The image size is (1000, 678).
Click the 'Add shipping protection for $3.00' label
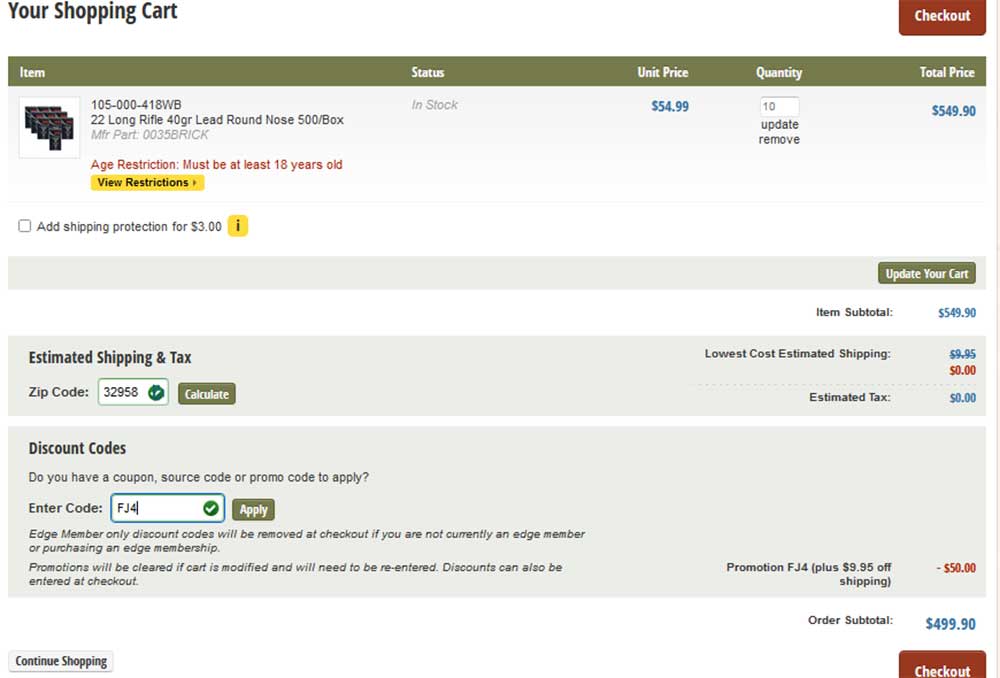coord(129,227)
